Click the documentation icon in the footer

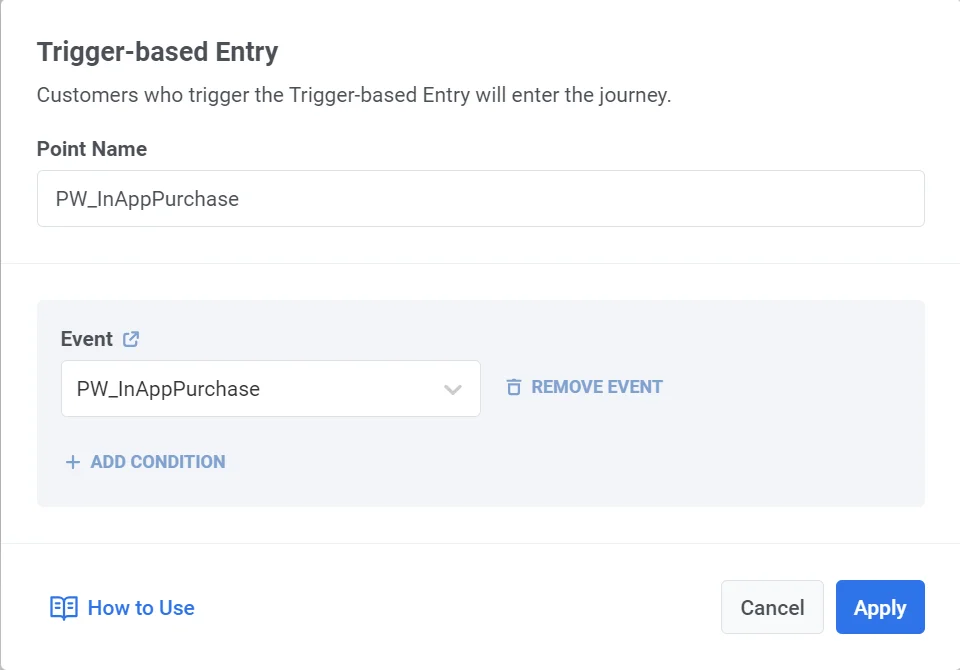pyautogui.click(x=64, y=607)
